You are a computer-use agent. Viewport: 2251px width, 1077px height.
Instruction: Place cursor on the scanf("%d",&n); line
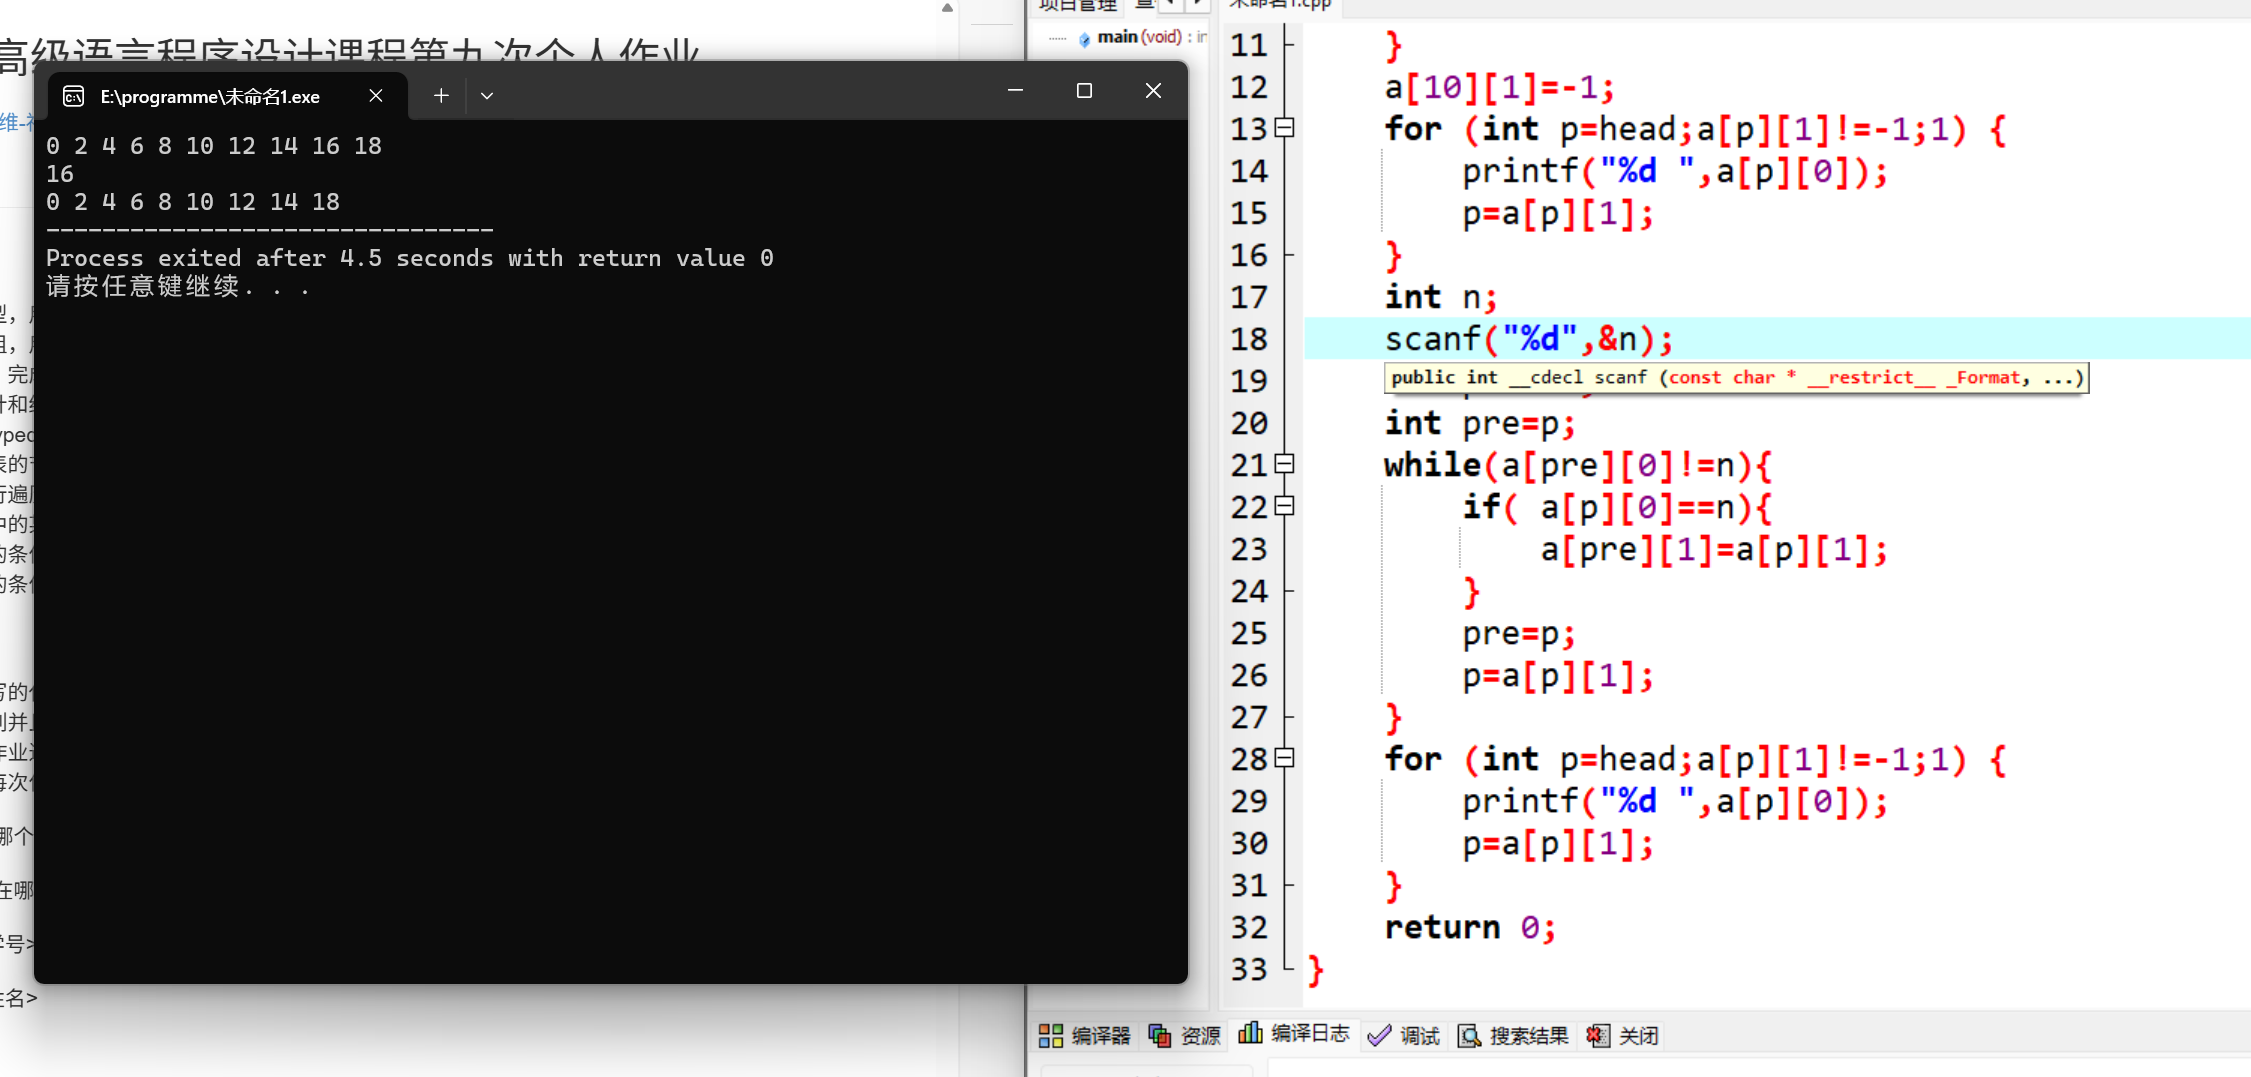pos(1528,339)
